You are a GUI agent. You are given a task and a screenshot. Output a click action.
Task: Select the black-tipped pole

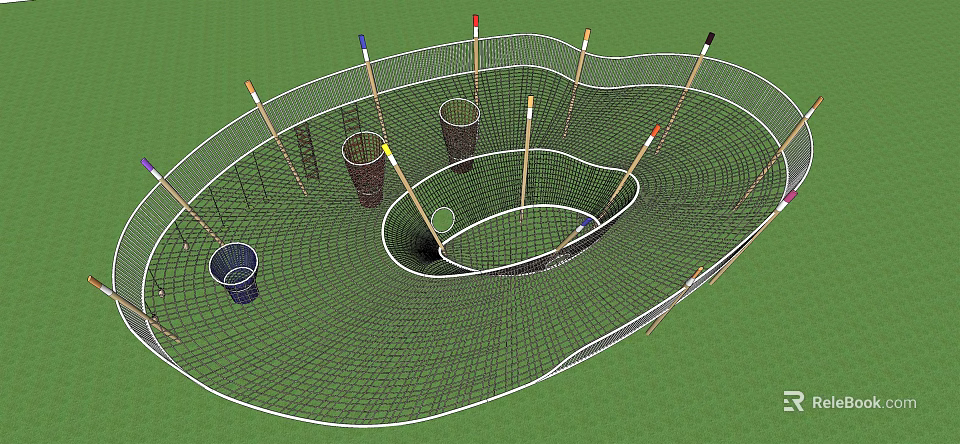[x=684, y=92]
